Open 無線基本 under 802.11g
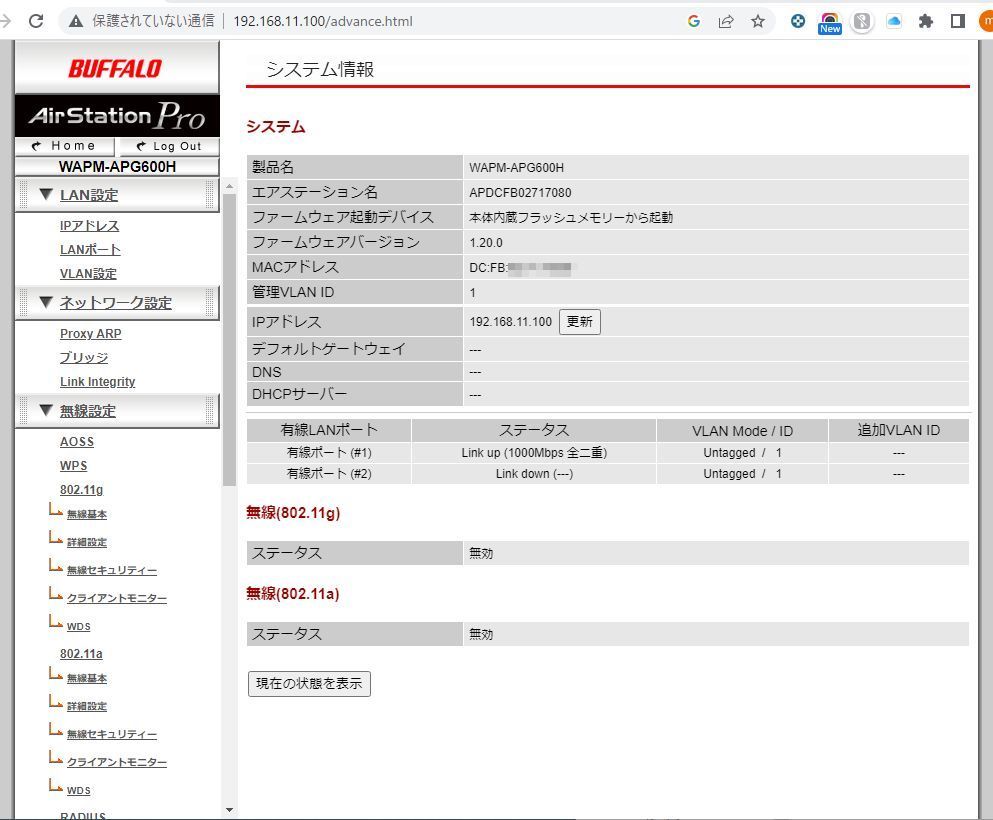This screenshot has height=820, width=993. pyautogui.click(x=87, y=514)
